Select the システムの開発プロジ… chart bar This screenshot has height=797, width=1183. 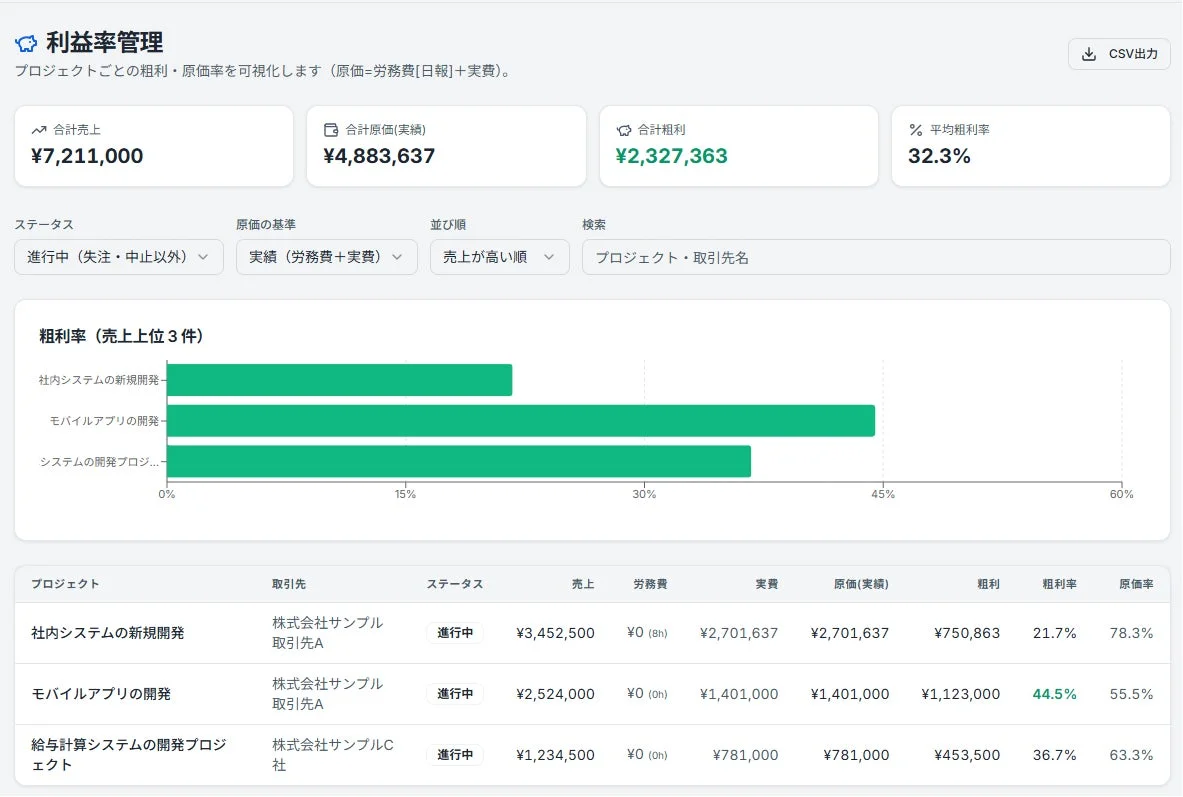[459, 461]
